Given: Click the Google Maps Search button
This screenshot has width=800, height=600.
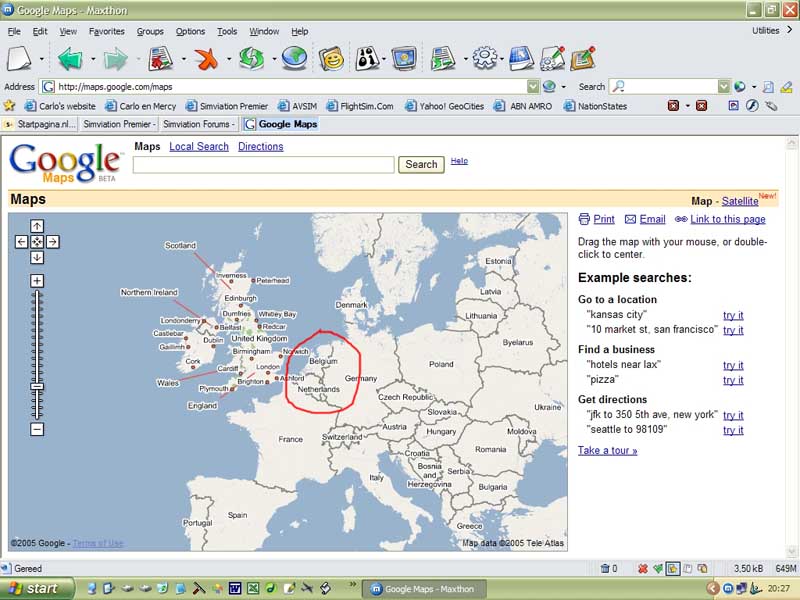Looking at the screenshot, I should coord(421,164).
